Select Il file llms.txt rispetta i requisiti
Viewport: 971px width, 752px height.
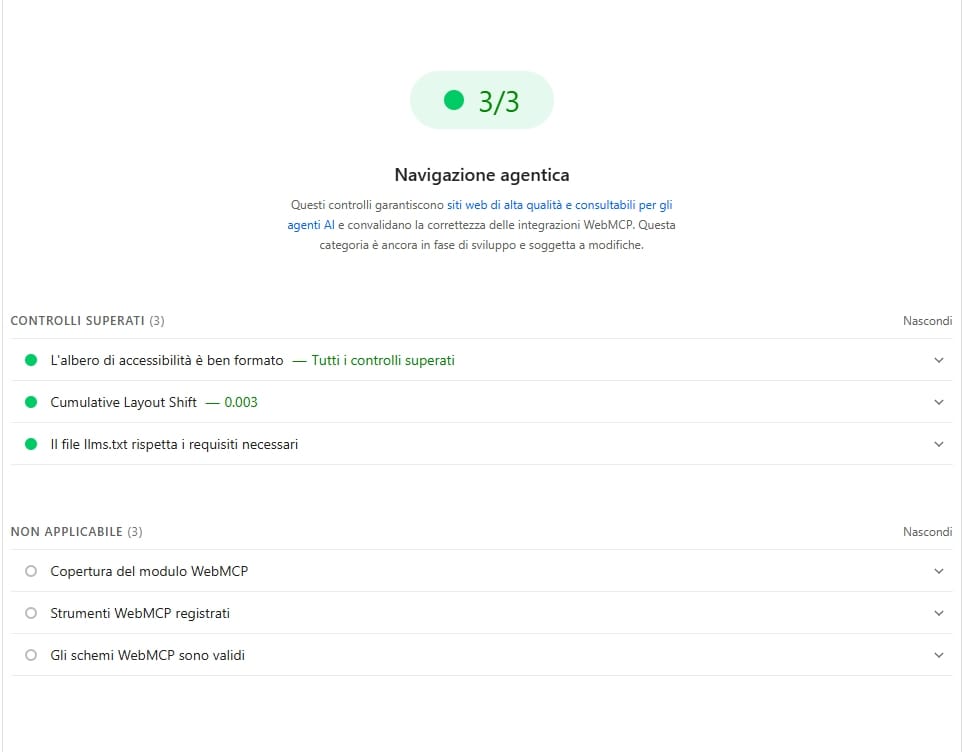point(174,445)
